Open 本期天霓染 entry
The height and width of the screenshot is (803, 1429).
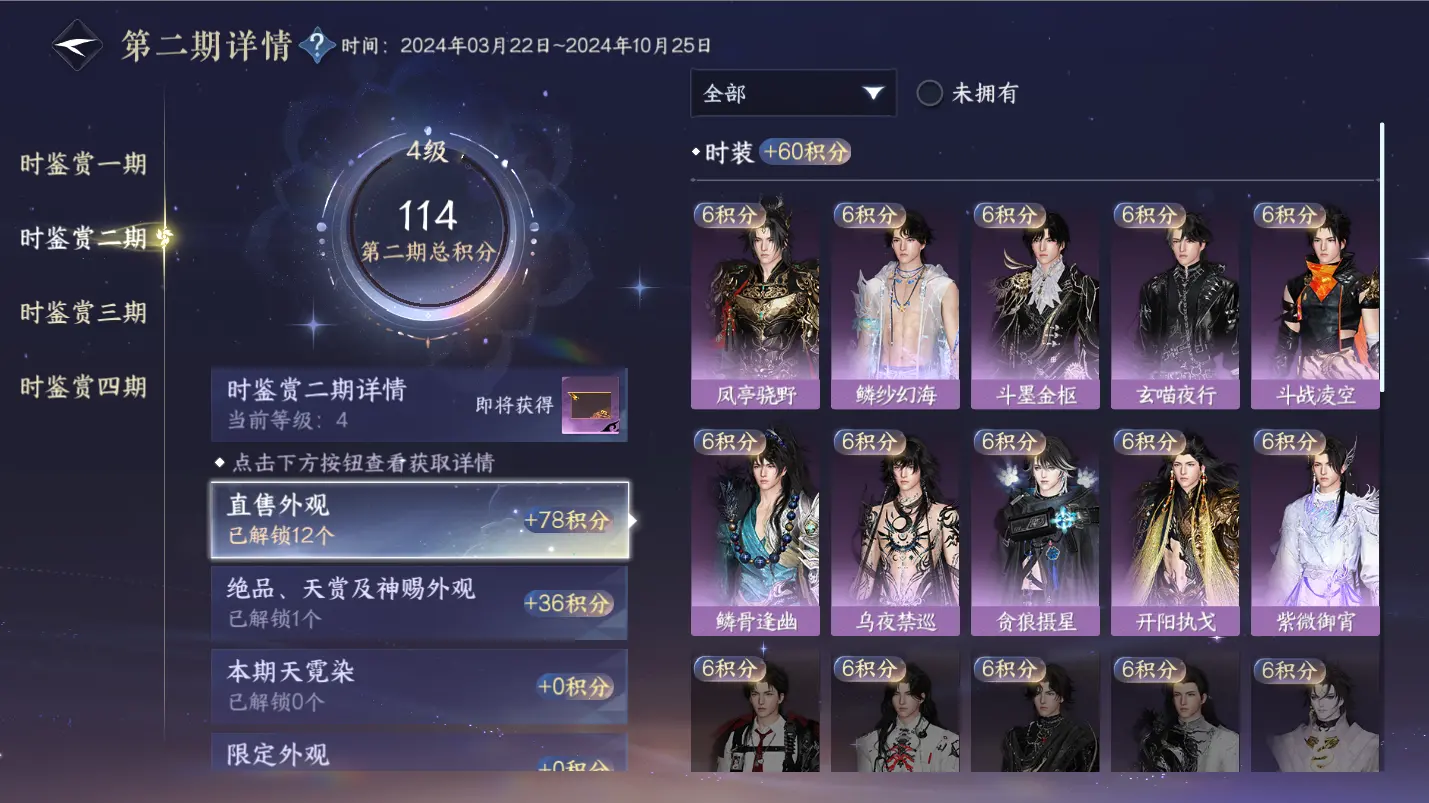420,686
